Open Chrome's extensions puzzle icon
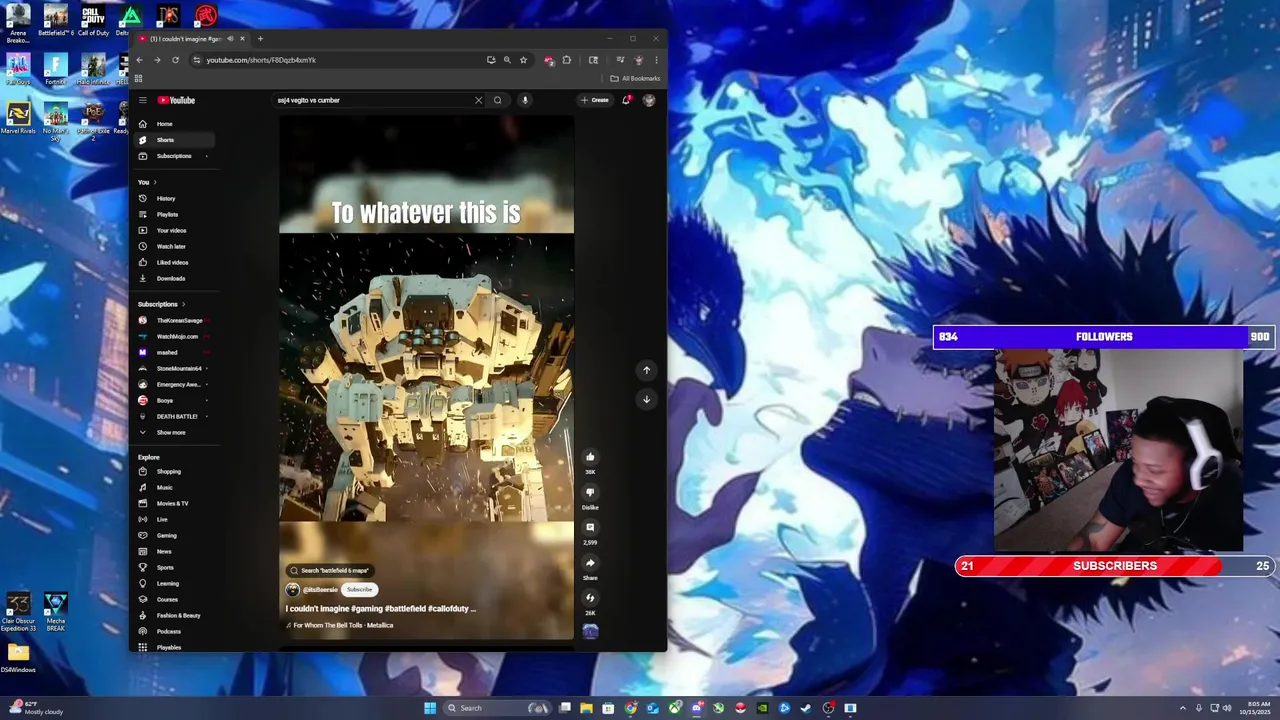 click(x=566, y=60)
